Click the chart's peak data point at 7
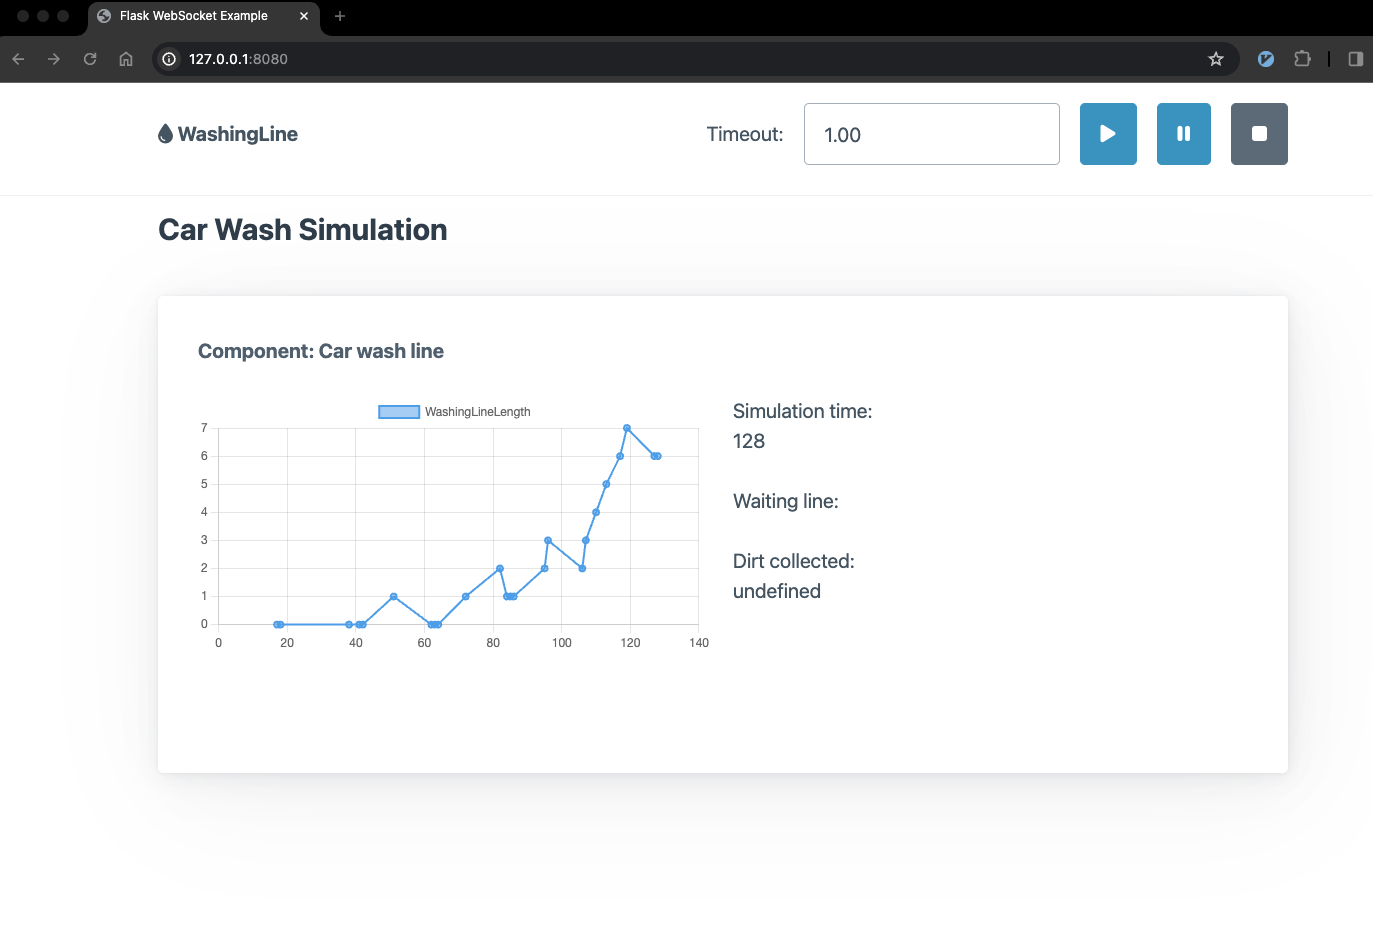1373x949 pixels. point(627,428)
